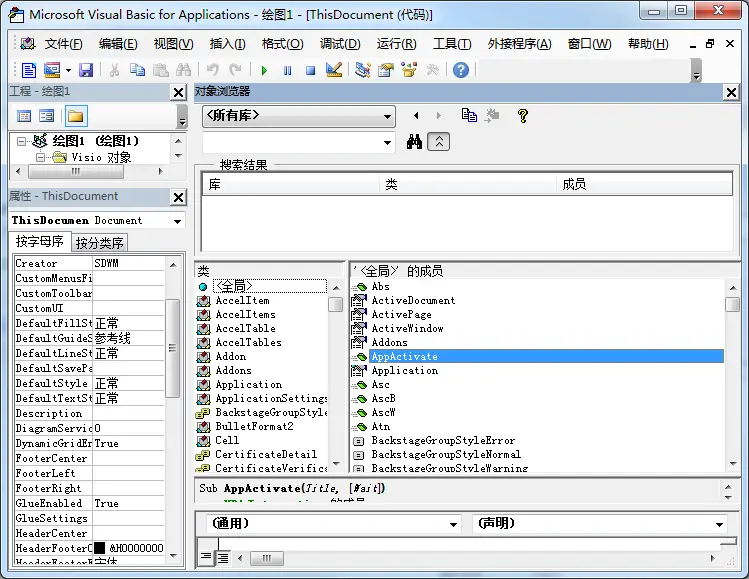Run the macro with the green play icon
Image resolution: width=749 pixels, height=579 pixels.
tap(264, 71)
